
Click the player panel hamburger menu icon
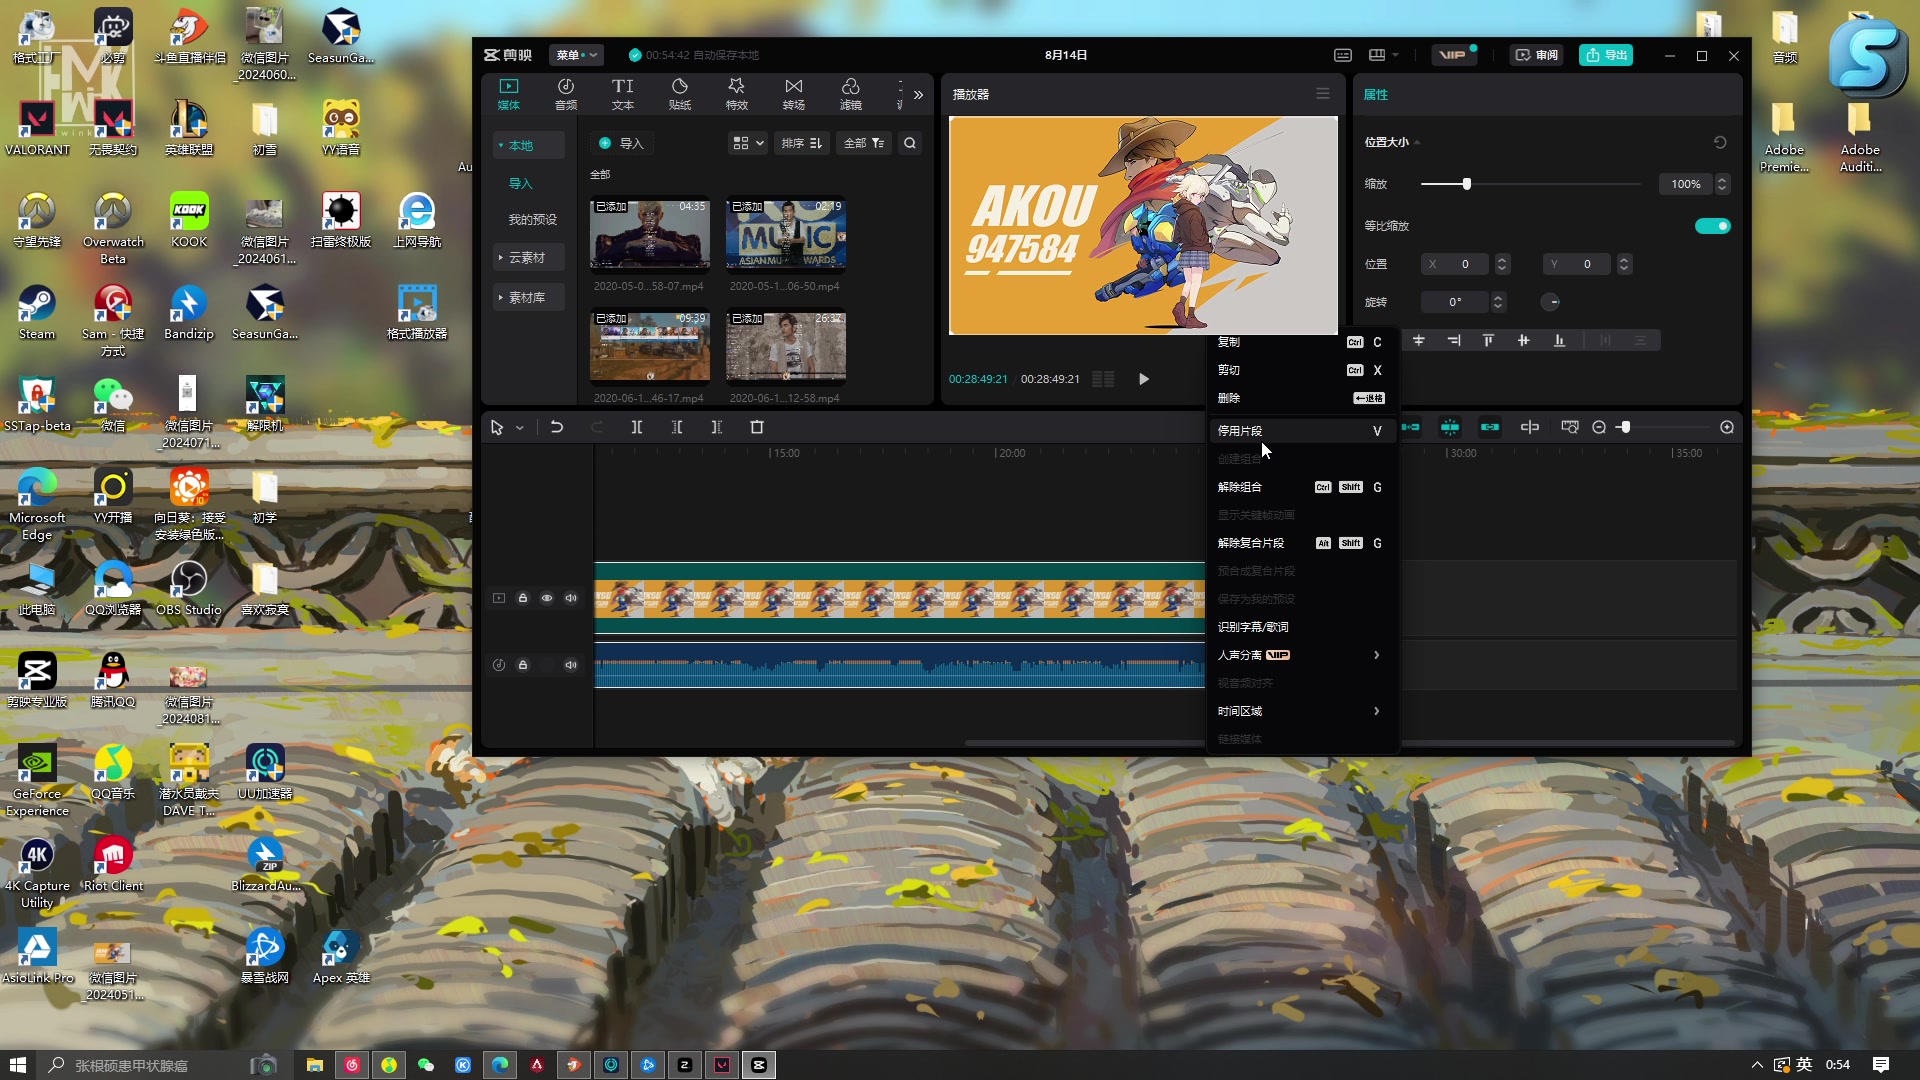pyautogui.click(x=1323, y=94)
